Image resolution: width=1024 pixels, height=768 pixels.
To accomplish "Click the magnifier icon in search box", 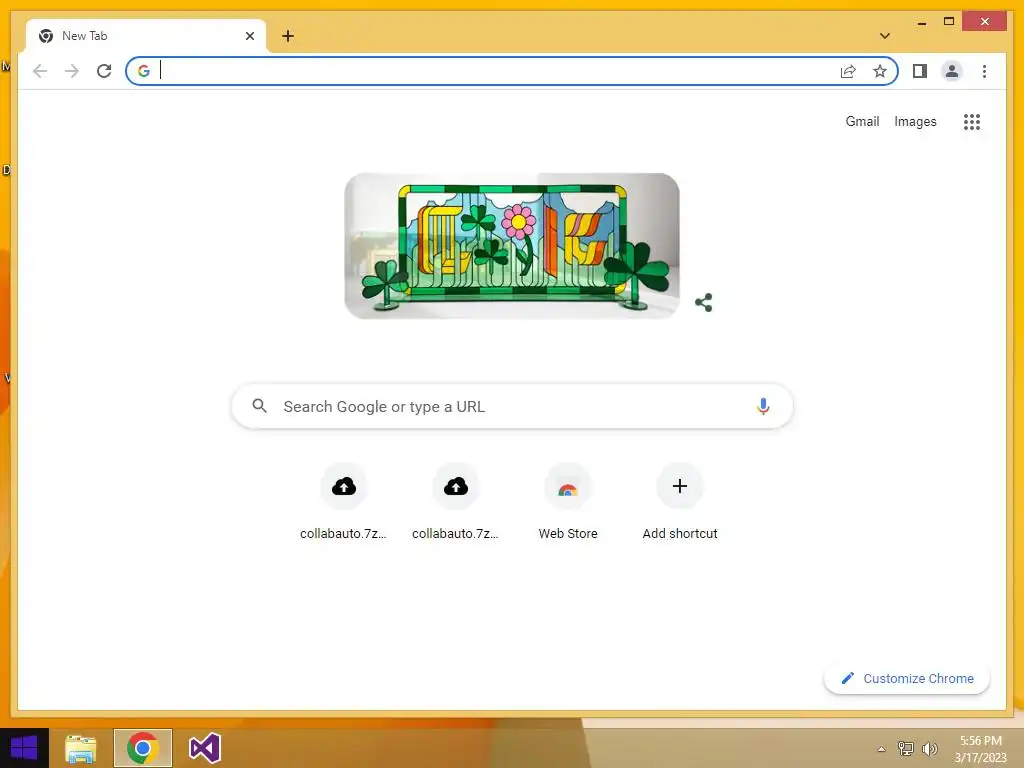I will tap(259, 406).
